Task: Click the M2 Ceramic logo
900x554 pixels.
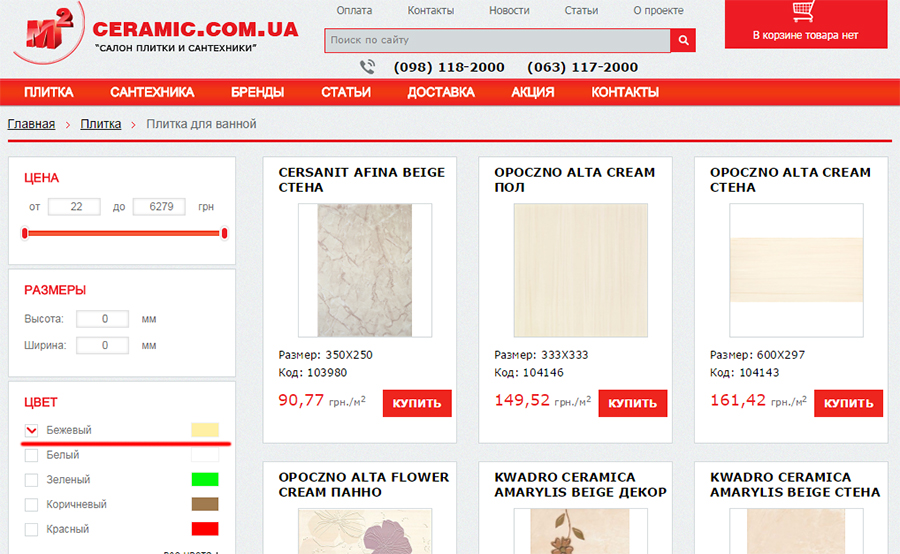Action: pos(50,32)
